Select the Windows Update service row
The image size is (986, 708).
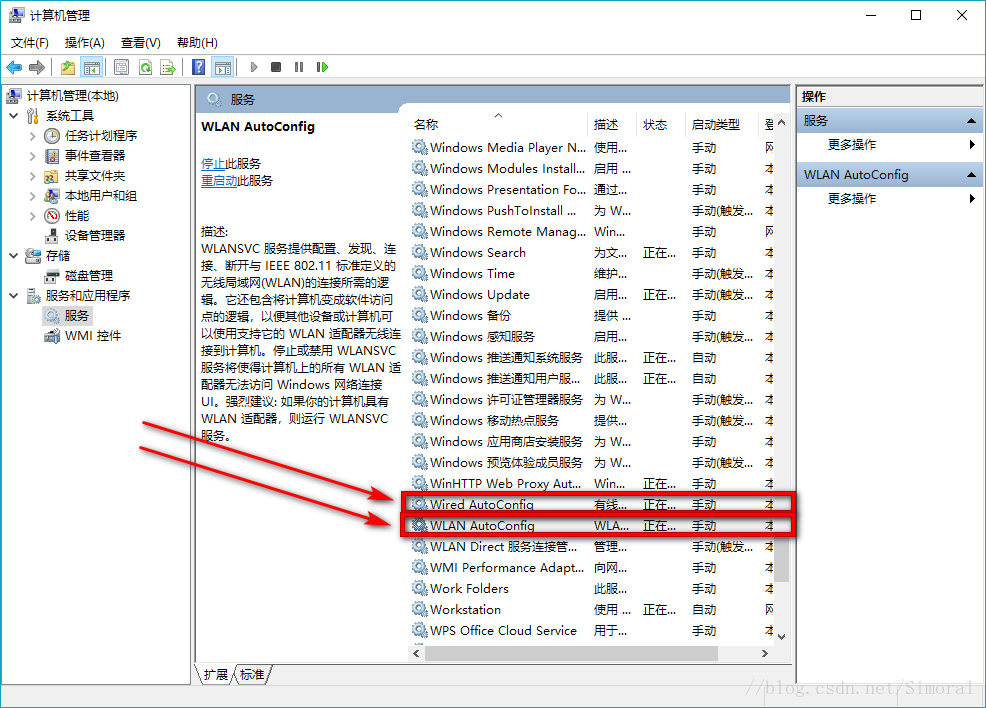point(592,294)
